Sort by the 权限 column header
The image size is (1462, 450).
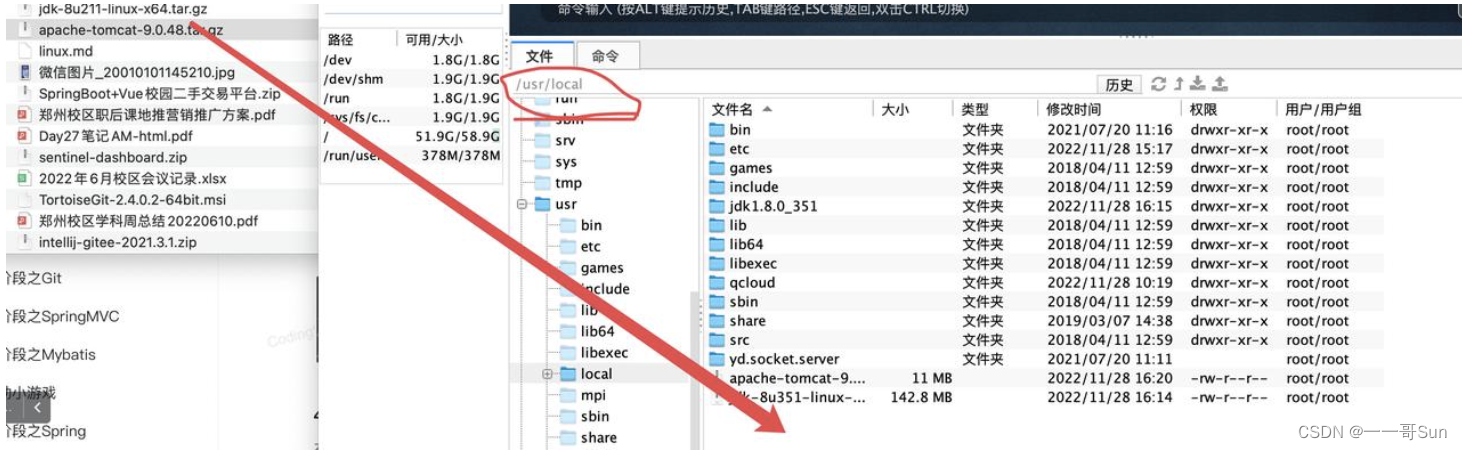[1228, 109]
